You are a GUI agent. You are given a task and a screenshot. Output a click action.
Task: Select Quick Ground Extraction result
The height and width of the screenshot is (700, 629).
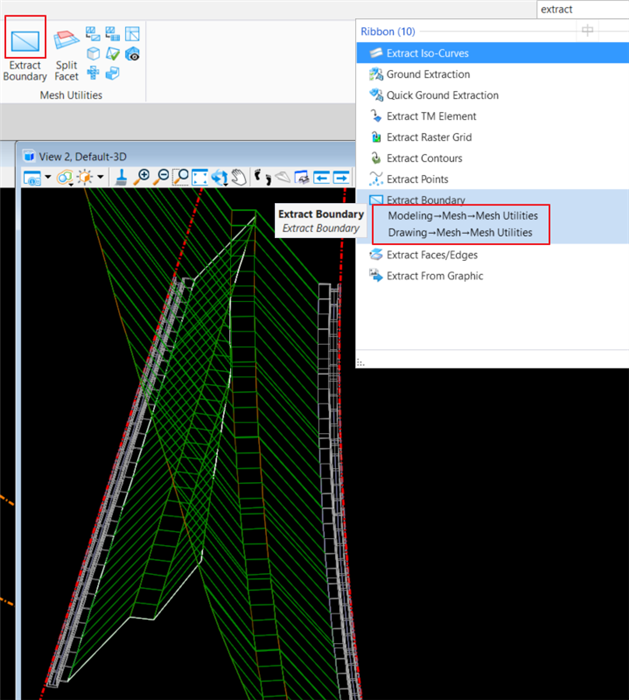[x=442, y=95]
